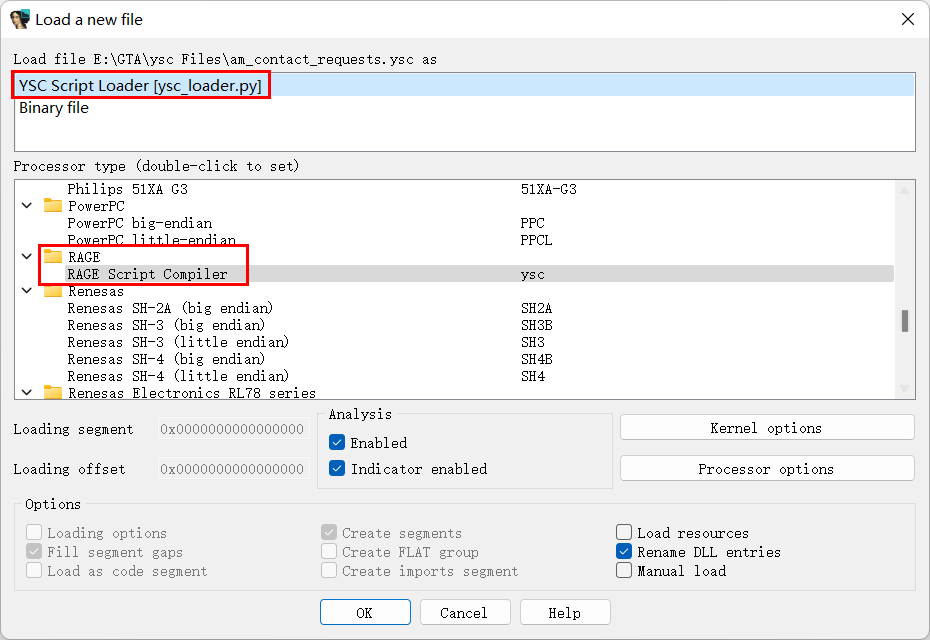Screen dimensions: 930x640
Task: Click the RAGE folder icon
Action: click(x=52, y=257)
